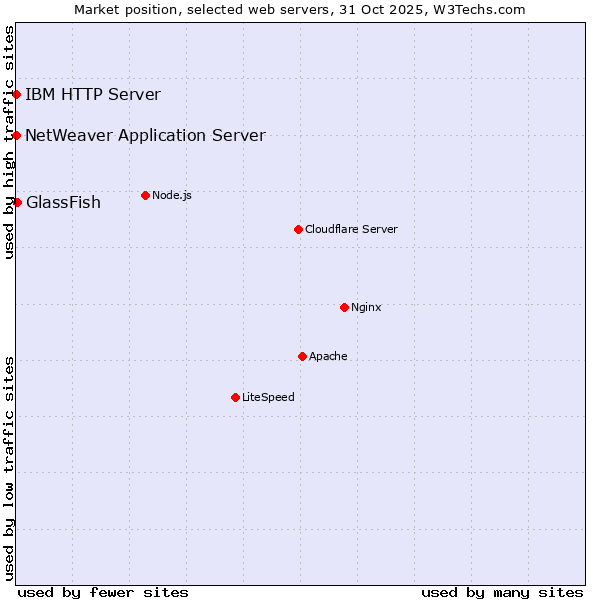The image size is (600, 600).
Task: Click the GlassFish text label
Action: (x=63, y=202)
